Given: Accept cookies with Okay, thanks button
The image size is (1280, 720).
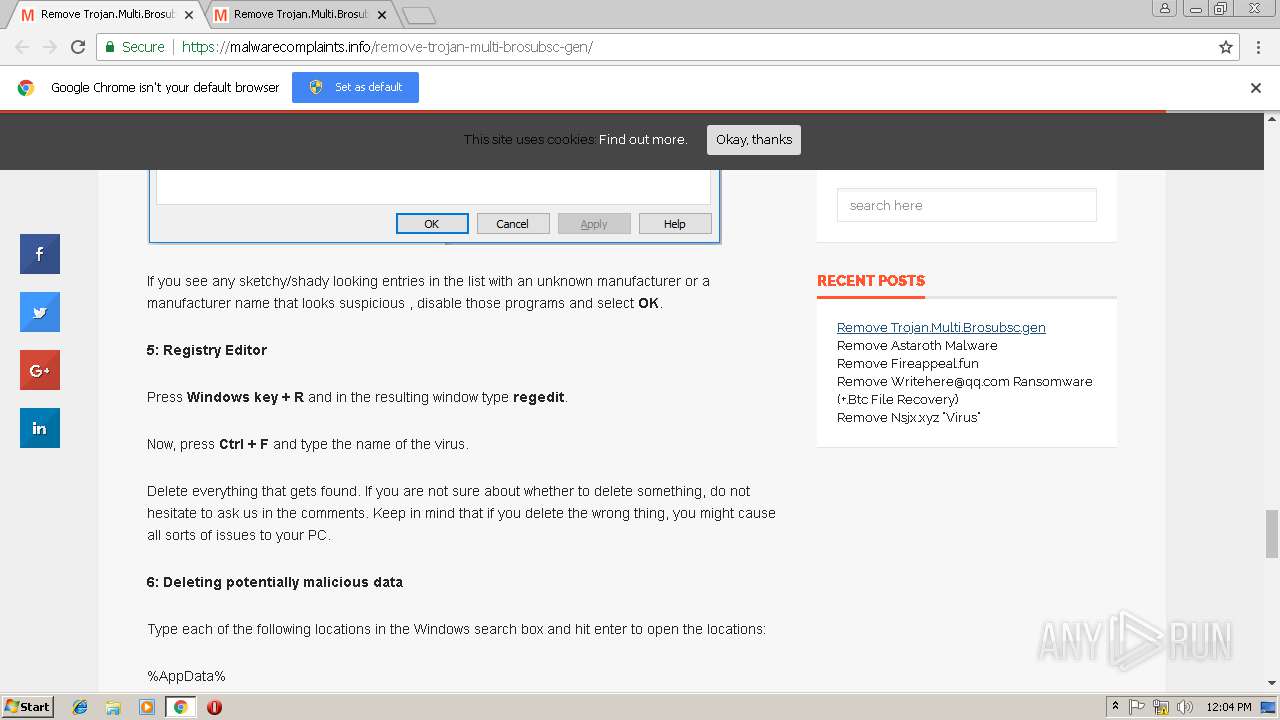Looking at the screenshot, I should [754, 140].
